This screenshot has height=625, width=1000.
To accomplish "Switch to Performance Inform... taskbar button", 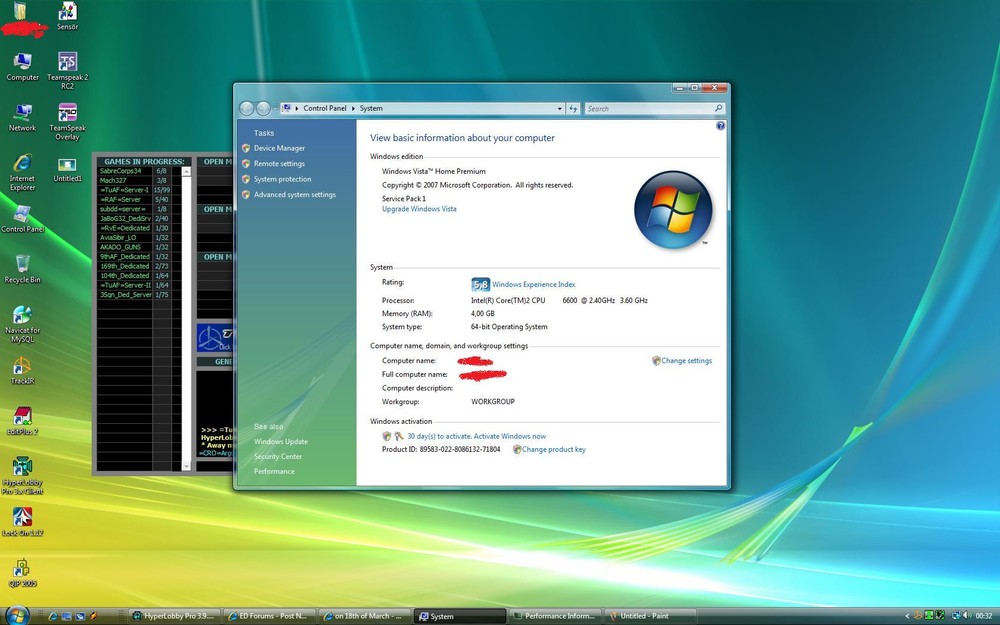I will (554, 616).
